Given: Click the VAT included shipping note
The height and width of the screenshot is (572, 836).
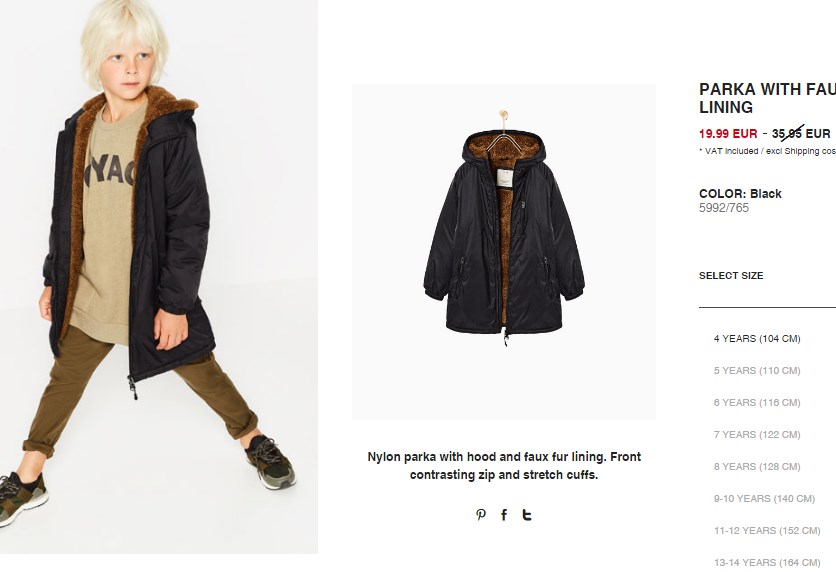Looking at the screenshot, I should click(767, 151).
